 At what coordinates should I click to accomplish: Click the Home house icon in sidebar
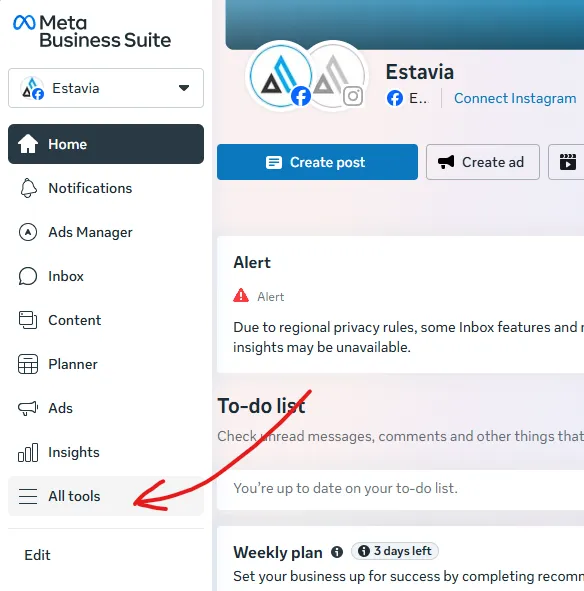(28, 144)
